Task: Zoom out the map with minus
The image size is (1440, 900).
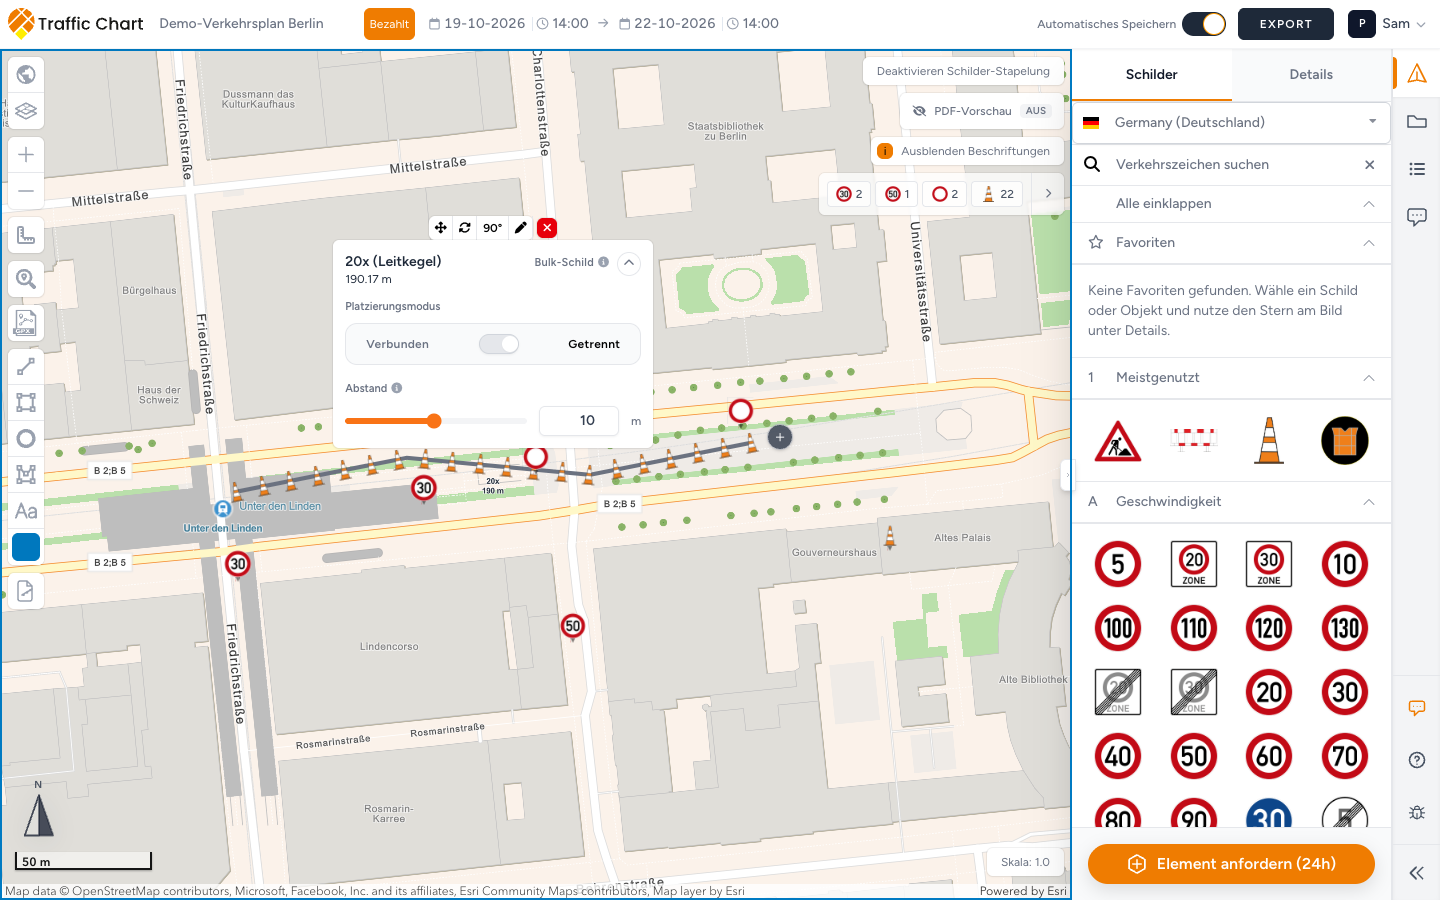Action: (26, 190)
